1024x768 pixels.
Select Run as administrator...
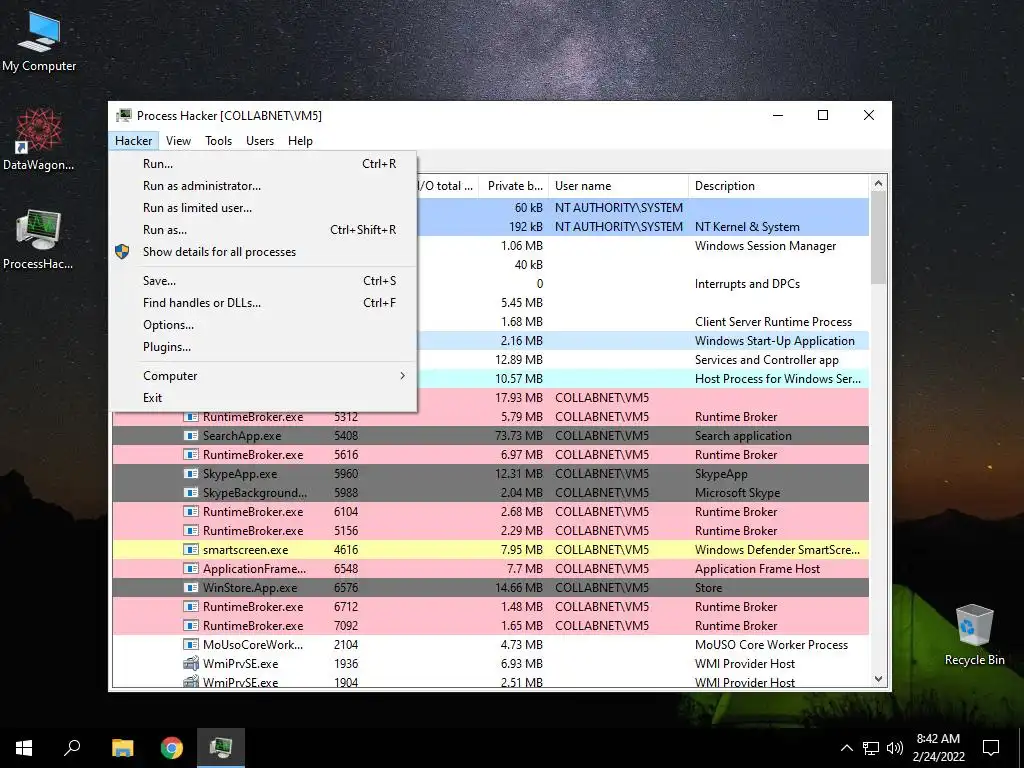(x=264, y=186)
